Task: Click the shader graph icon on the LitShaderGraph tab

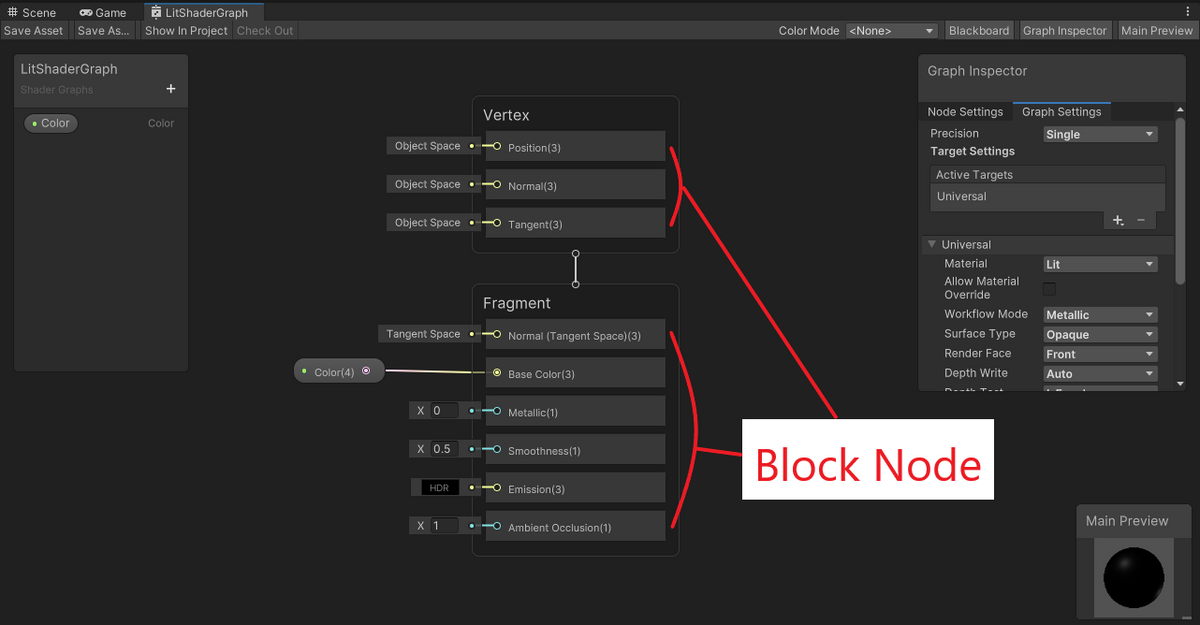Action: tap(156, 13)
